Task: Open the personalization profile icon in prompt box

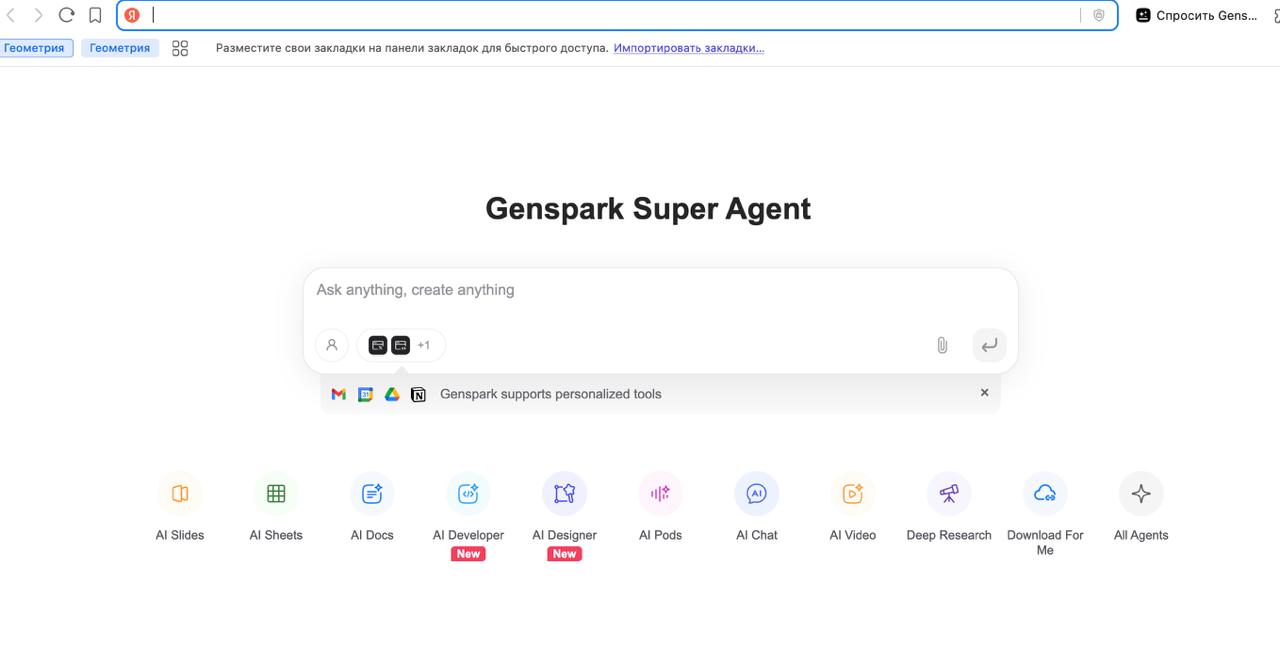Action: pos(332,345)
